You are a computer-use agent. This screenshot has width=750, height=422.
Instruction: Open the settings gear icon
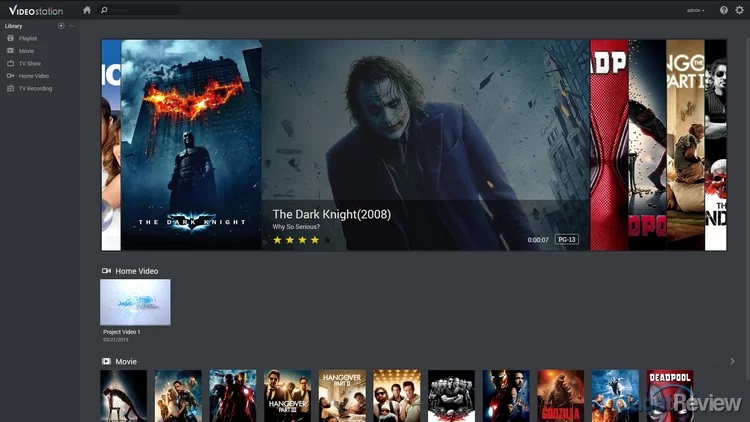coord(739,10)
